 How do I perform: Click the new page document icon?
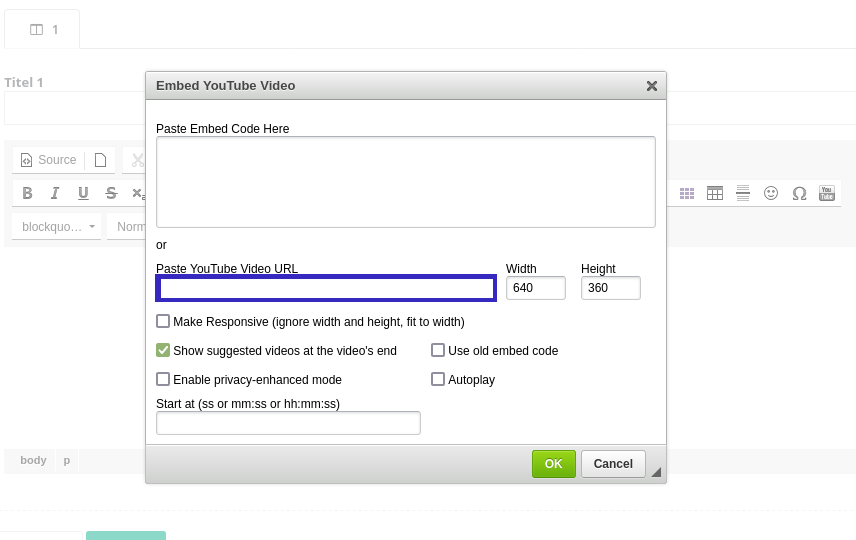pyautogui.click(x=100, y=160)
